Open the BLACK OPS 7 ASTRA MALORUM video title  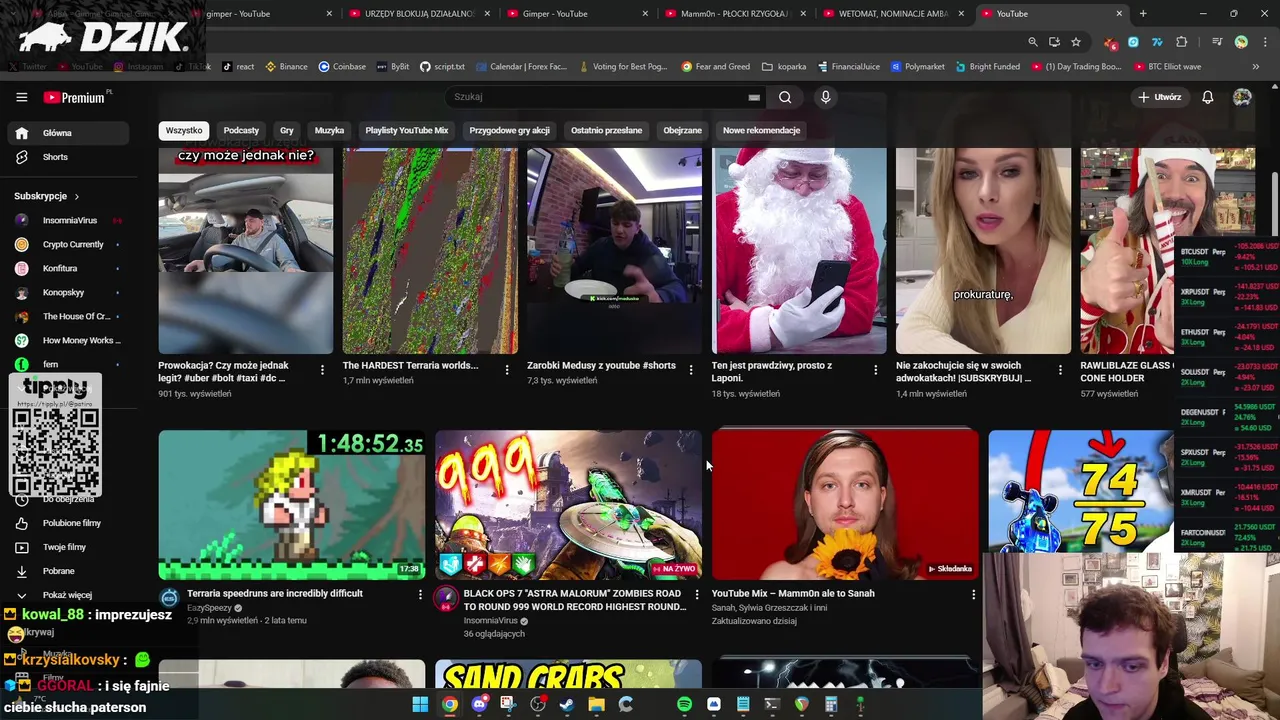574,600
